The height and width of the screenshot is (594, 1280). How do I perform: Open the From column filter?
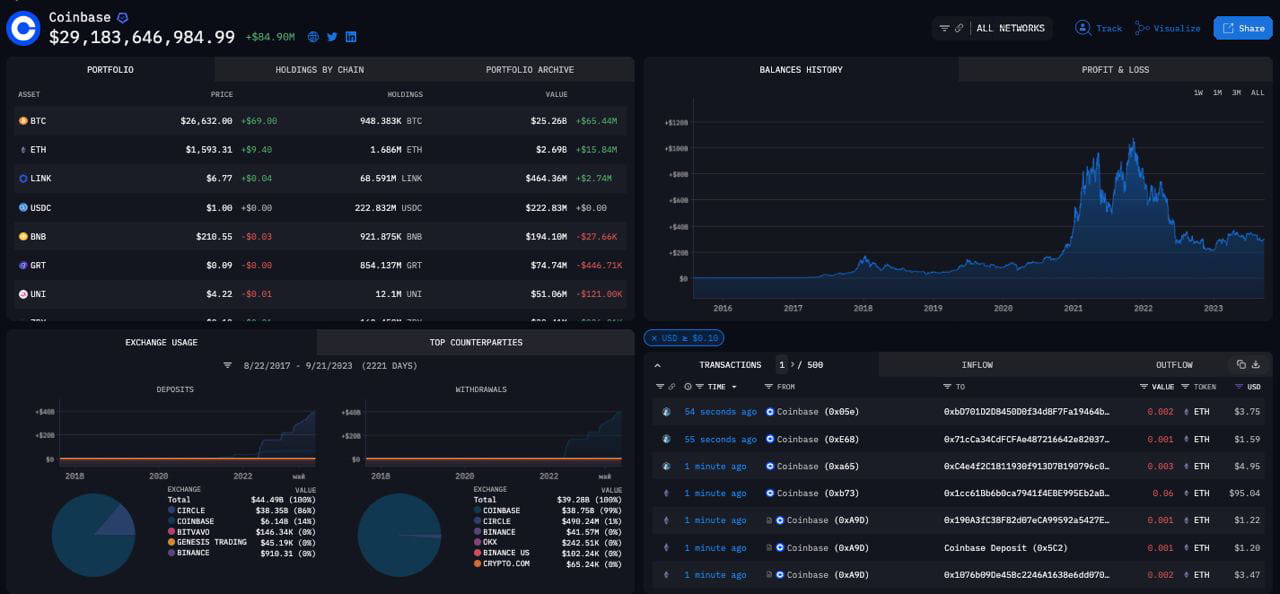pos(768,386)
